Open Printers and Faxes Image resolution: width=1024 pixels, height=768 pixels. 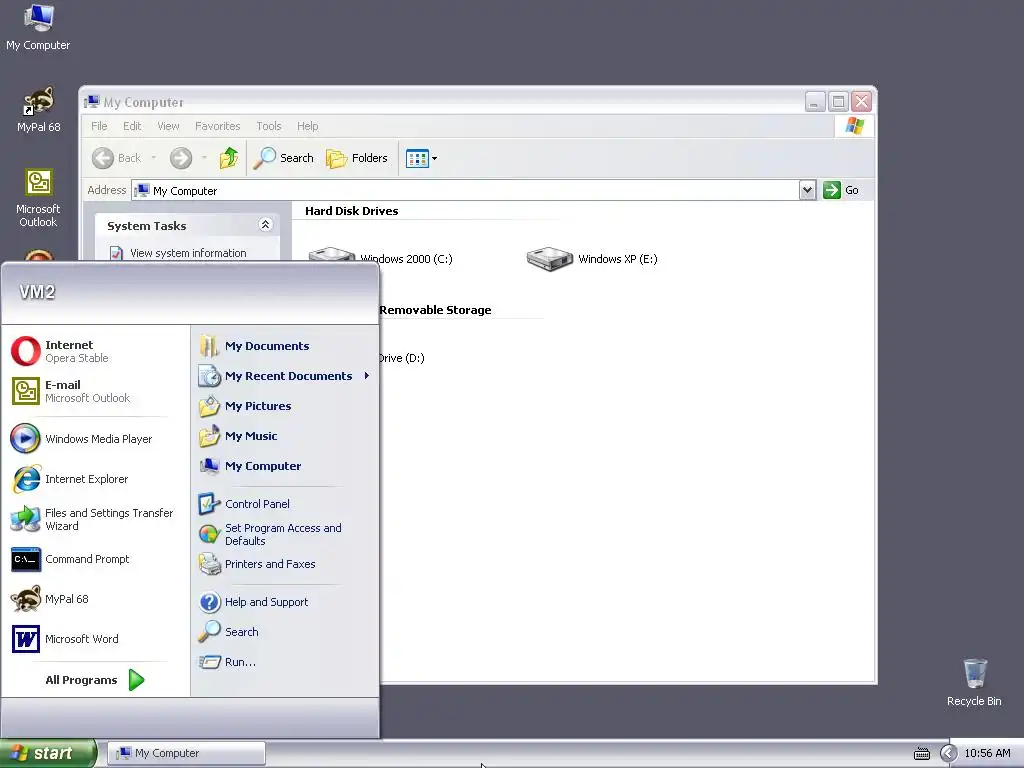[x=285, y=564]
